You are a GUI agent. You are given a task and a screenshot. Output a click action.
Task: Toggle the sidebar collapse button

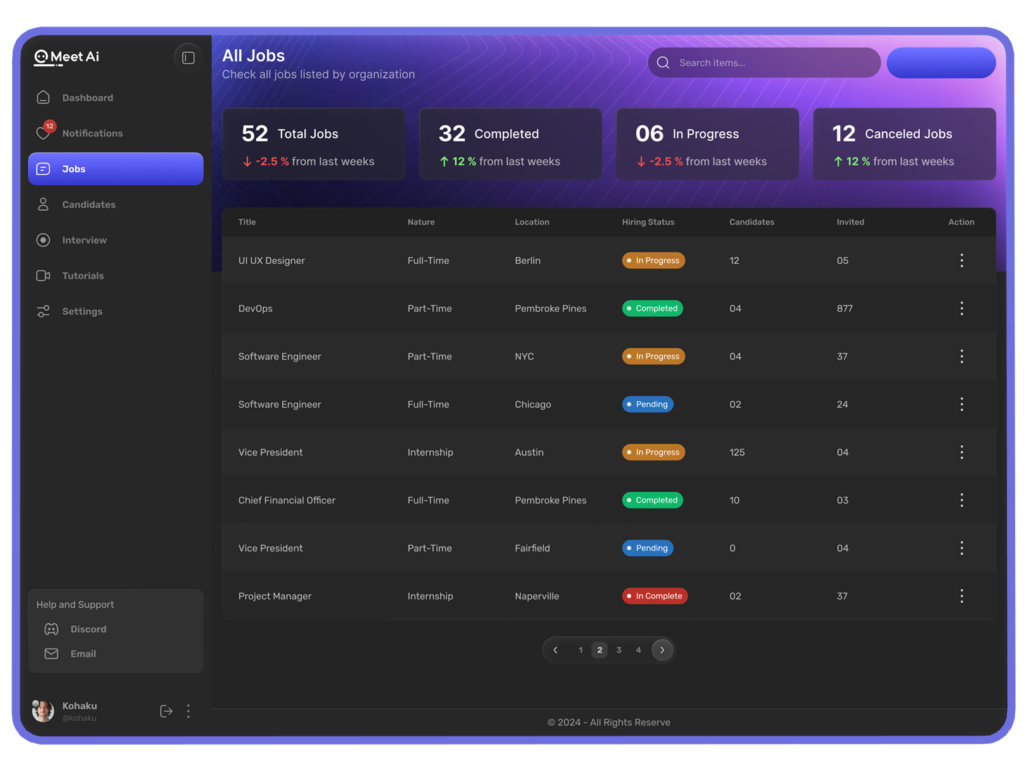coord(188,57)
